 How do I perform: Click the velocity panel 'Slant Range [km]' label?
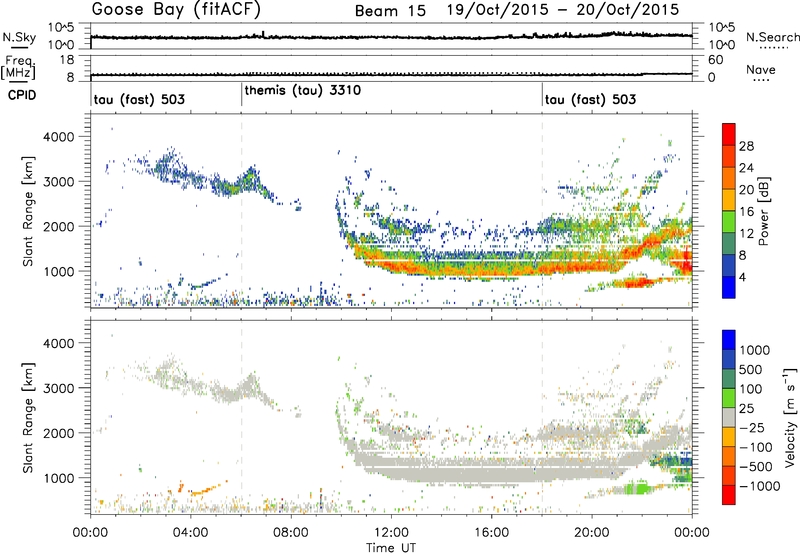coord(28,417)
